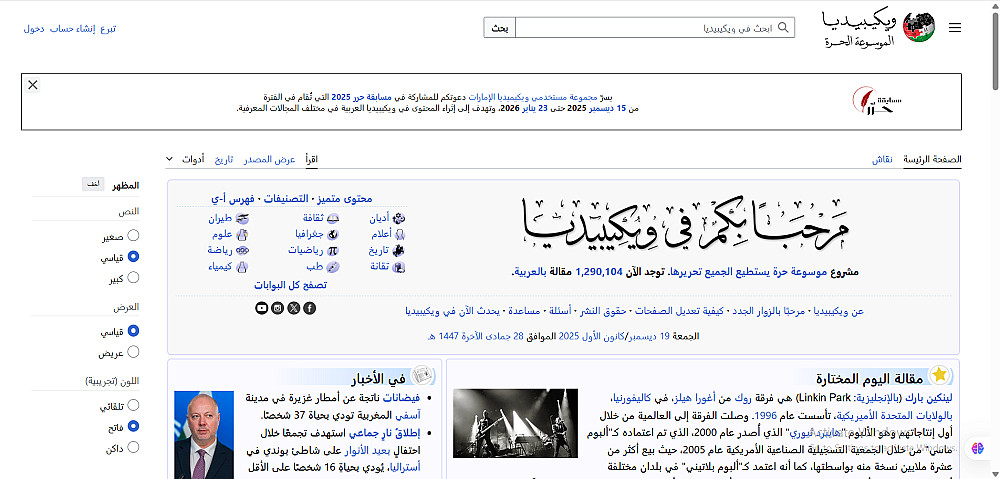
Task: Select فاتح light color mode
Action: pyautogui.click(x=133, y=426)
